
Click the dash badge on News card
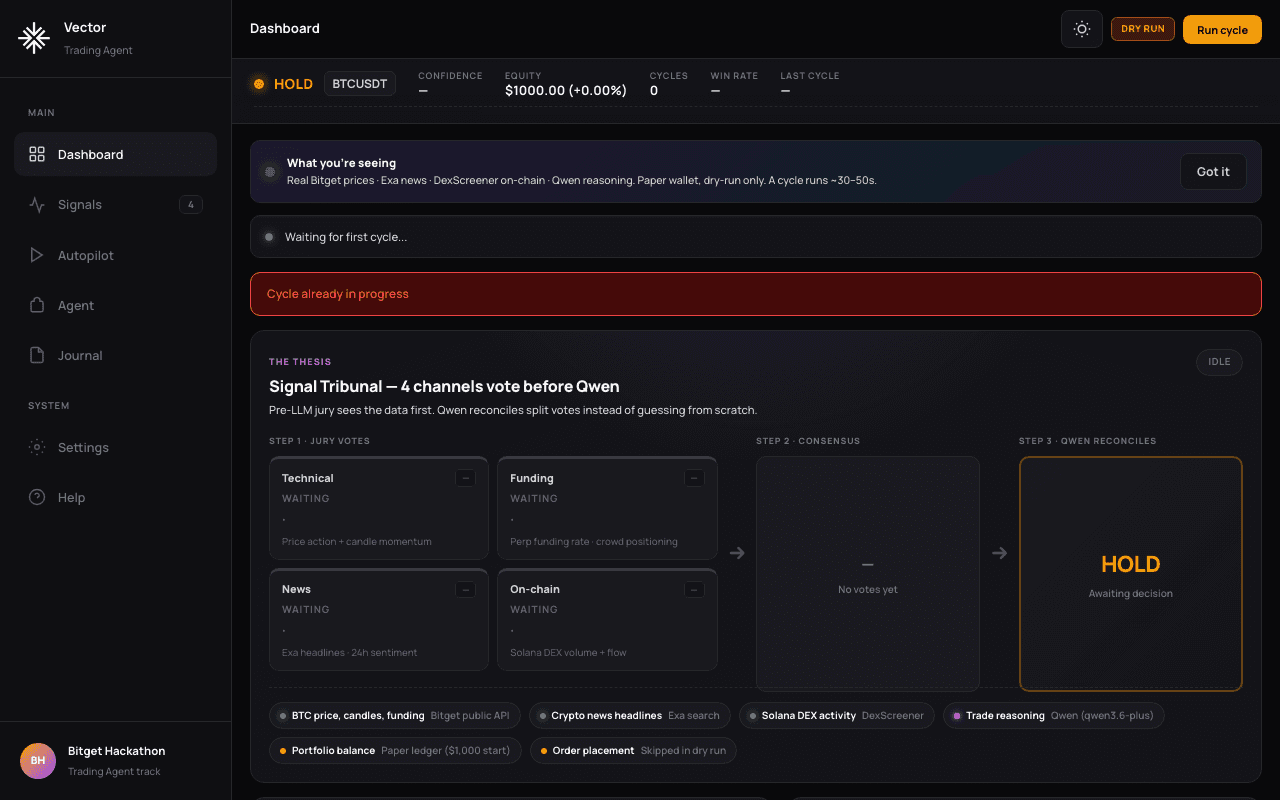[x=465, y=589]
